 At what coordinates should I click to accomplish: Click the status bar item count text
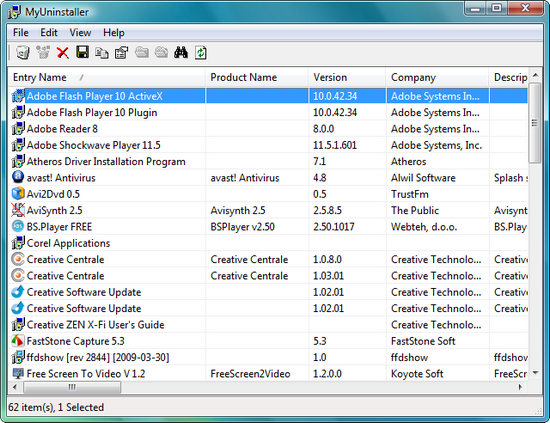[56, 407]
